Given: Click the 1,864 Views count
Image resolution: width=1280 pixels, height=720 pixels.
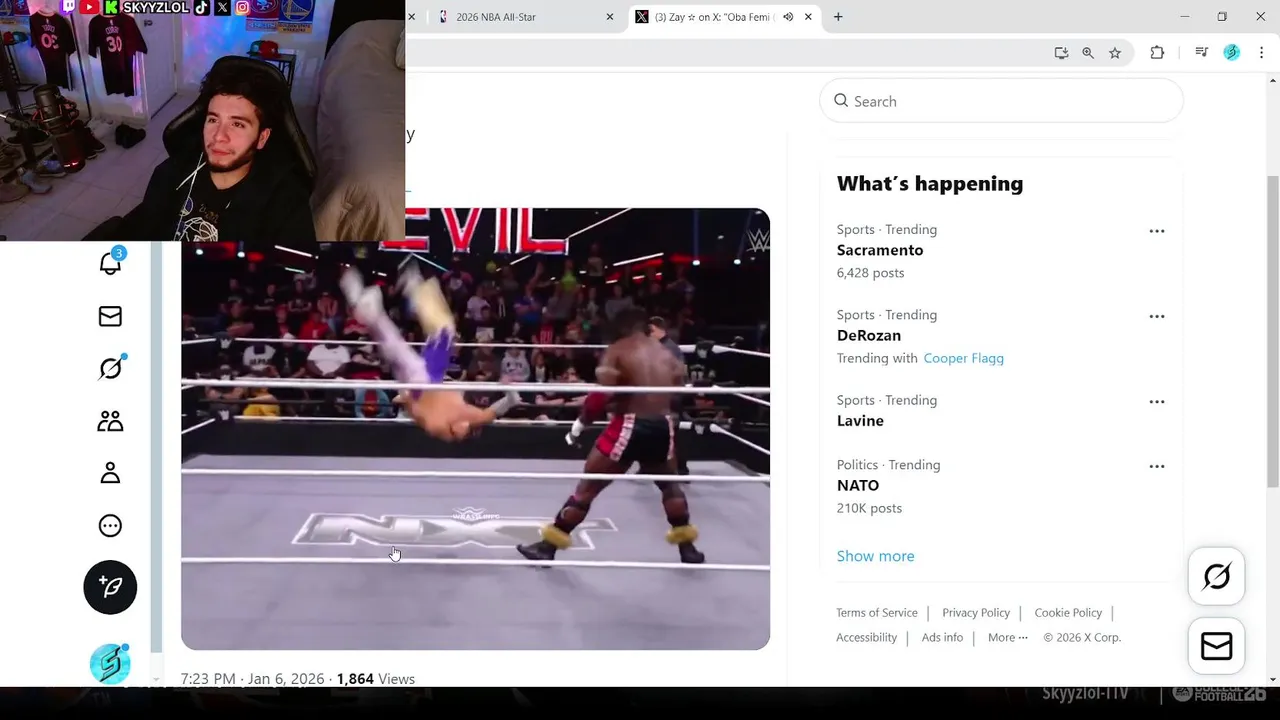Looking at the screenshot, I should [x=375, y=679].
